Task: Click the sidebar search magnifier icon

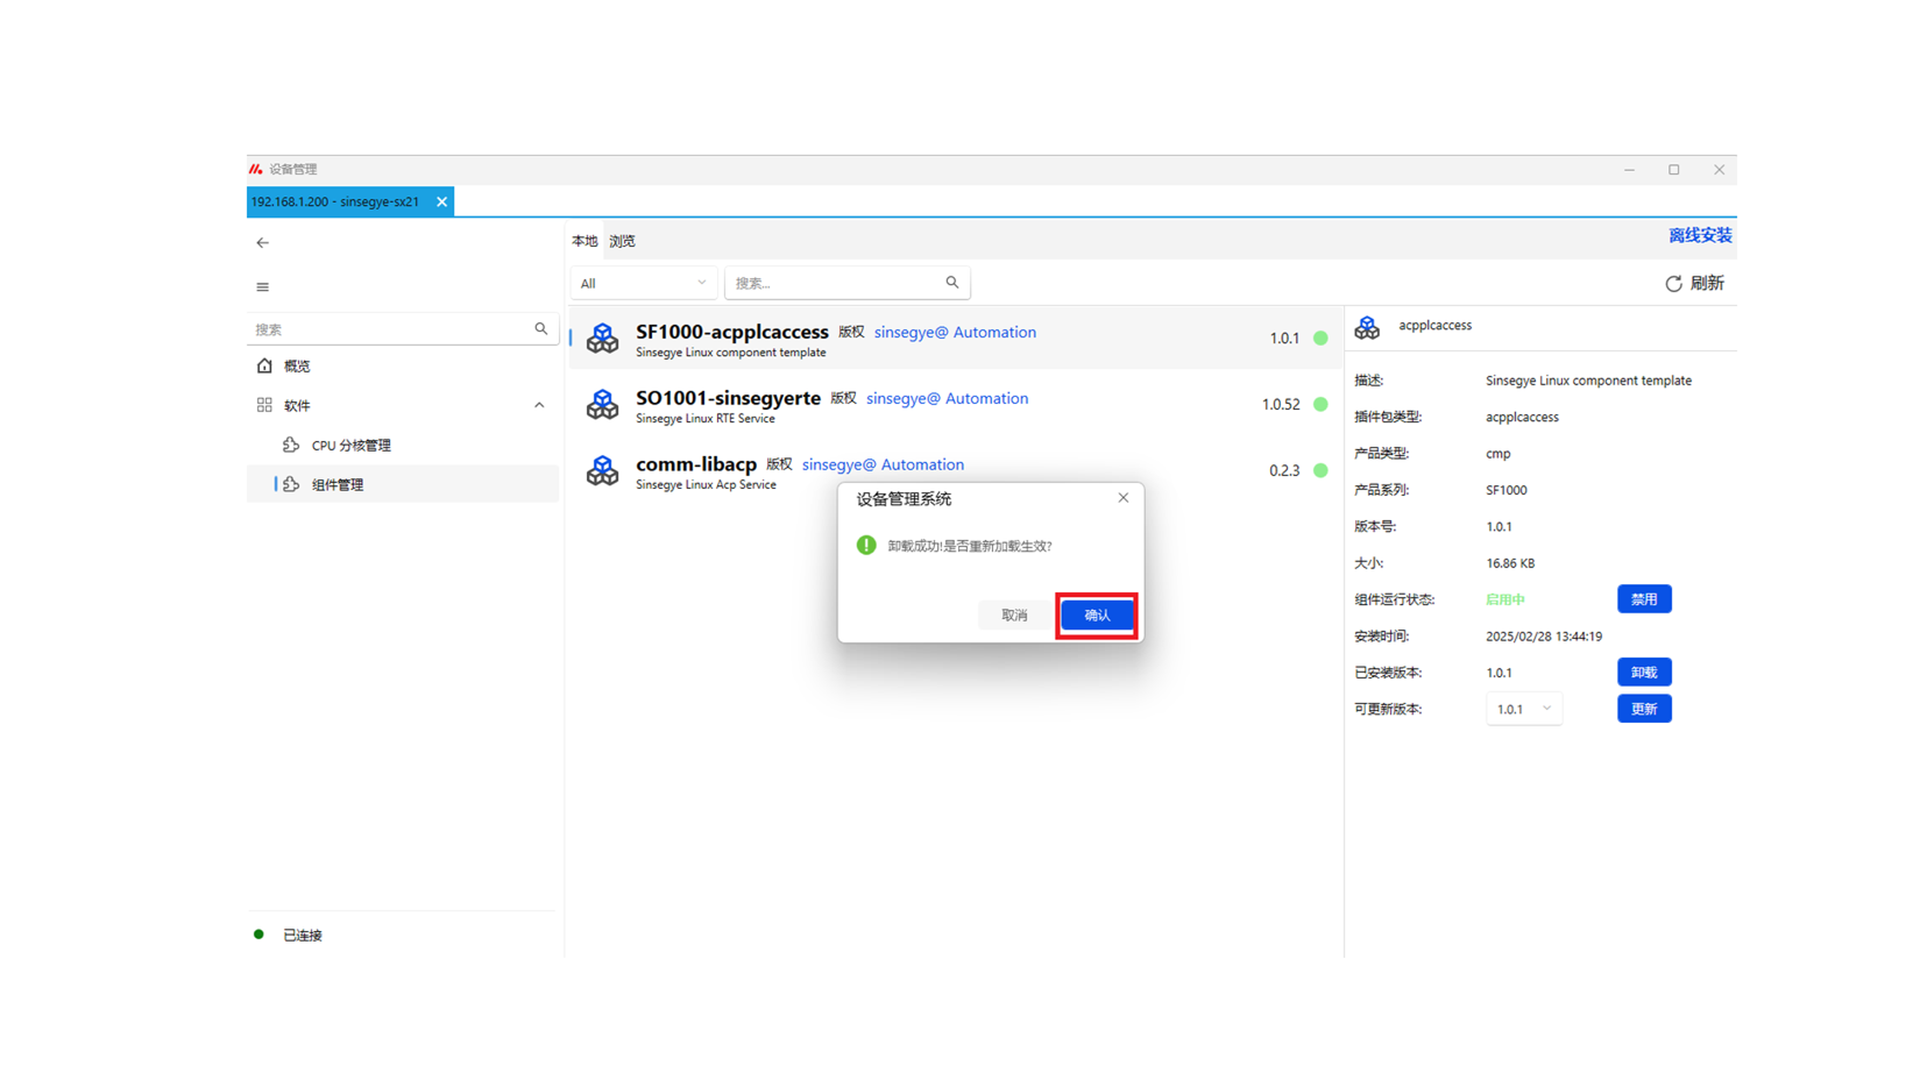Action: tap(541, 329)
